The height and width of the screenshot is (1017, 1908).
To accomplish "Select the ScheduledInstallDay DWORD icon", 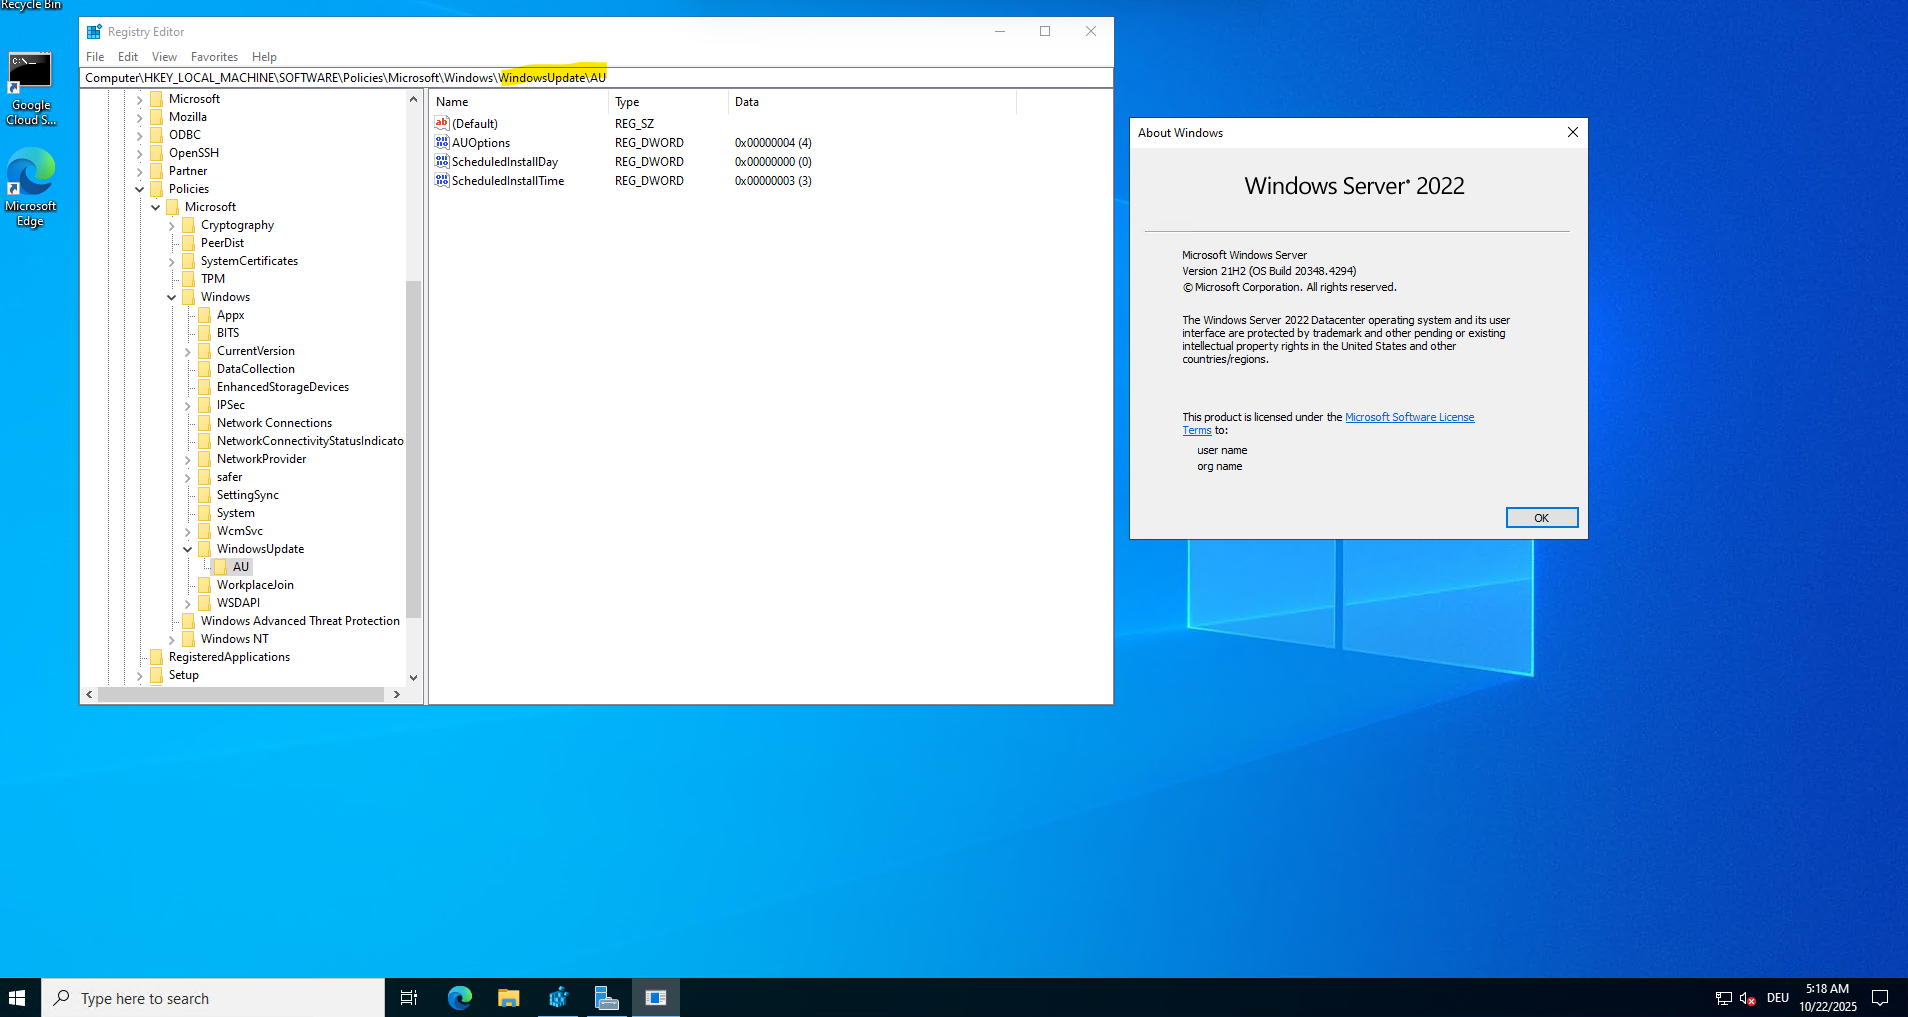I will (x=442, y=161).
